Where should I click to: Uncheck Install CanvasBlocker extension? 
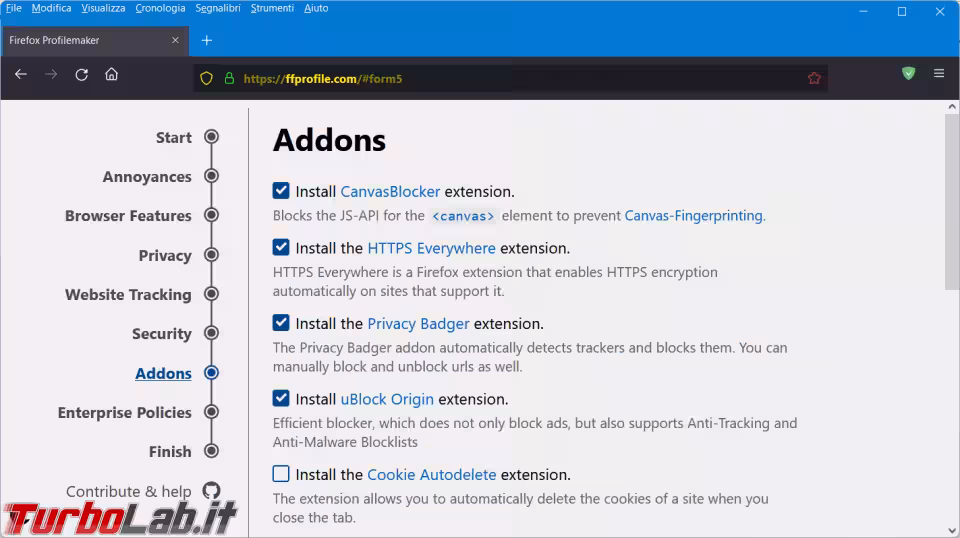pyautogui.click(x=281, y=191)
